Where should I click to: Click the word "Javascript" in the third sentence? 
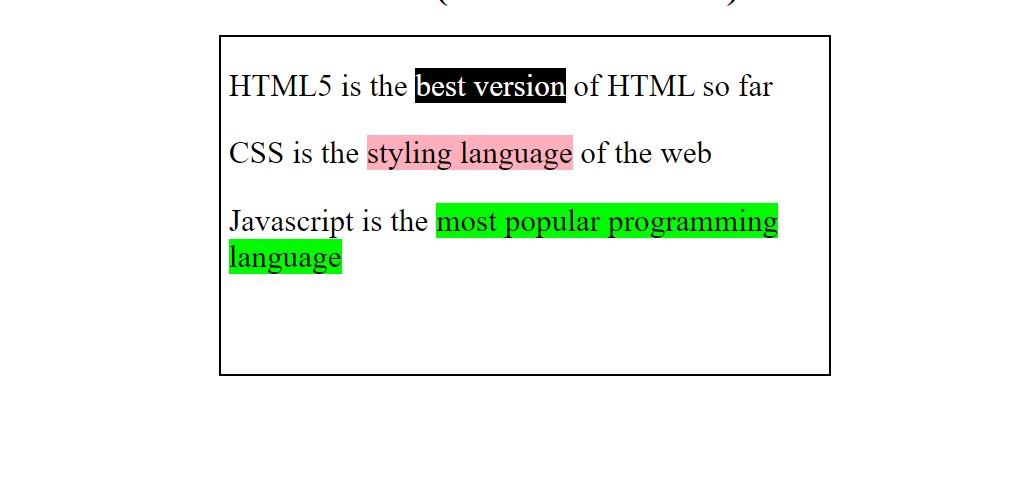click(291, 221)
